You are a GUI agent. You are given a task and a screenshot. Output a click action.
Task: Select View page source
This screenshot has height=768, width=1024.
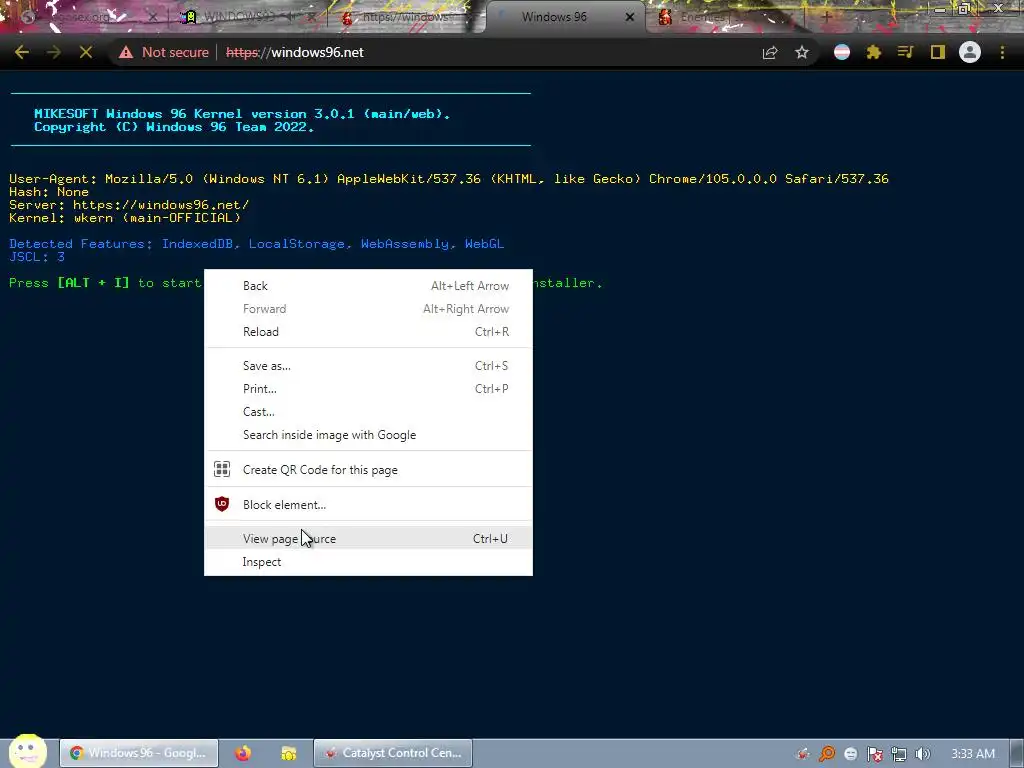point(368,539)
